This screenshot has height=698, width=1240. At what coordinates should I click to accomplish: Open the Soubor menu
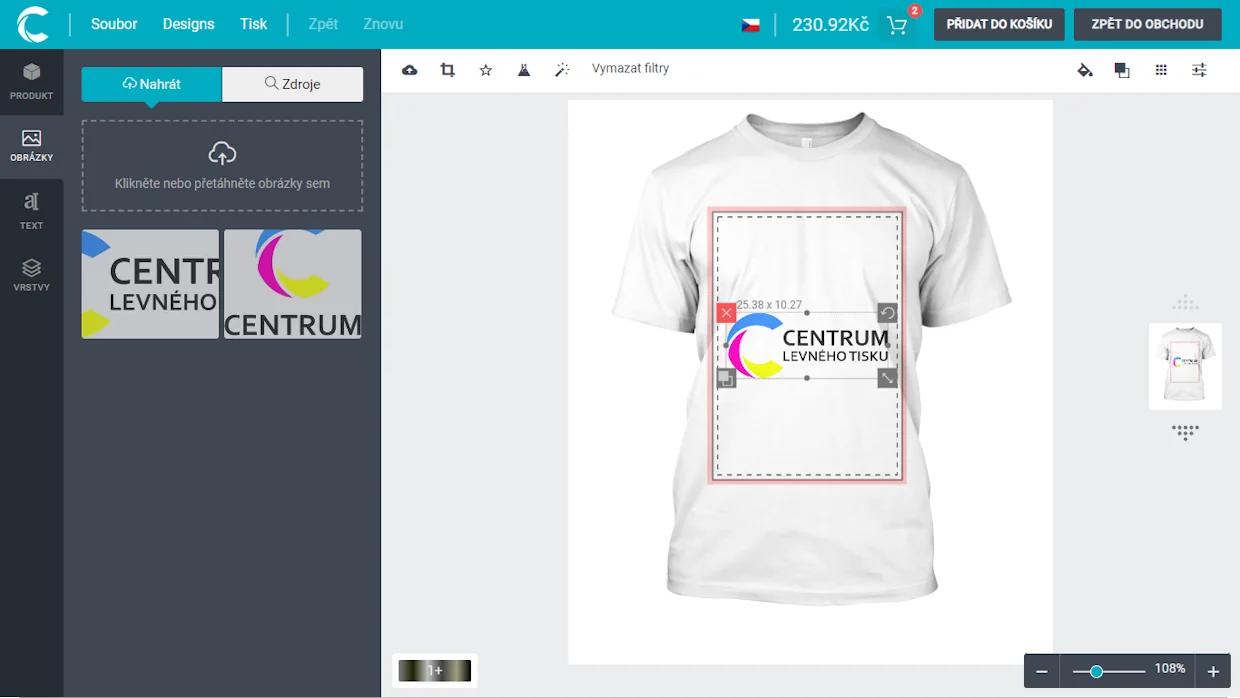[x=114, y=24]
